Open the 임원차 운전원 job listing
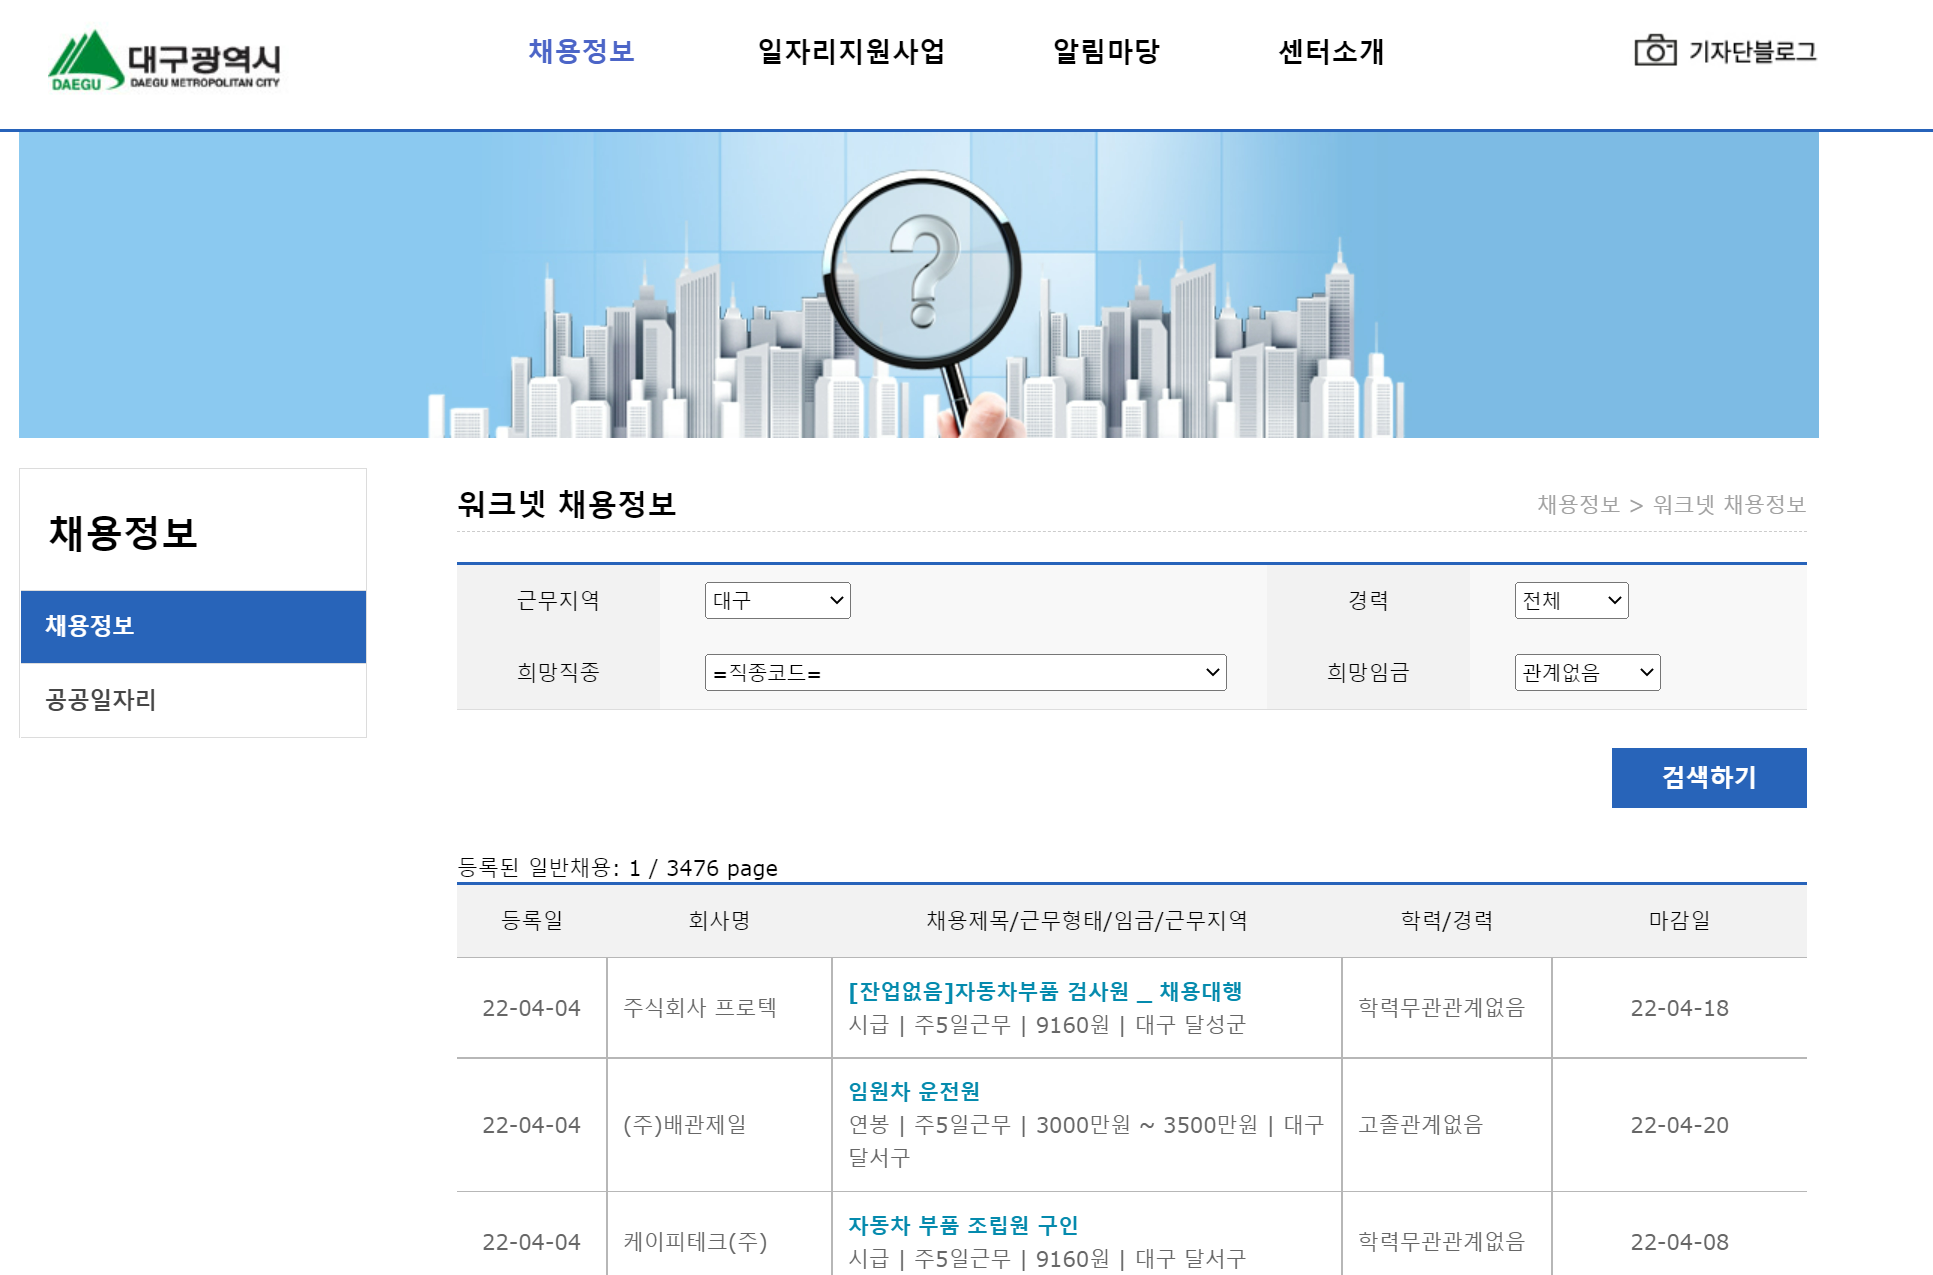The height and width of the screenshot is (1275, 1933). tap(913, 1091)
